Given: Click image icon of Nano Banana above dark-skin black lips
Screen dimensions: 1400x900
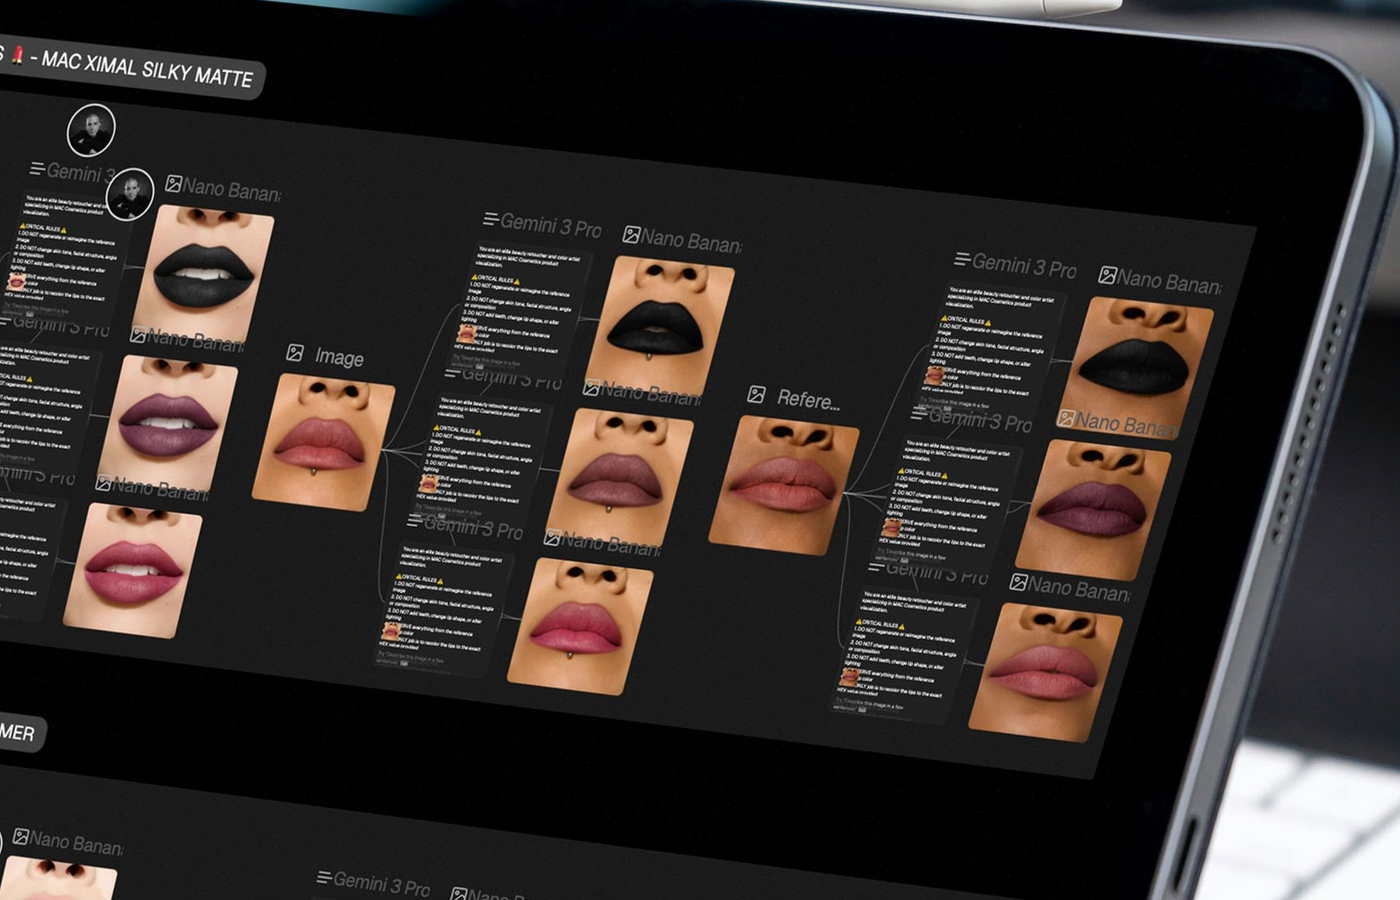Looking at the screenshot, I should click(x=1107, y=275).
